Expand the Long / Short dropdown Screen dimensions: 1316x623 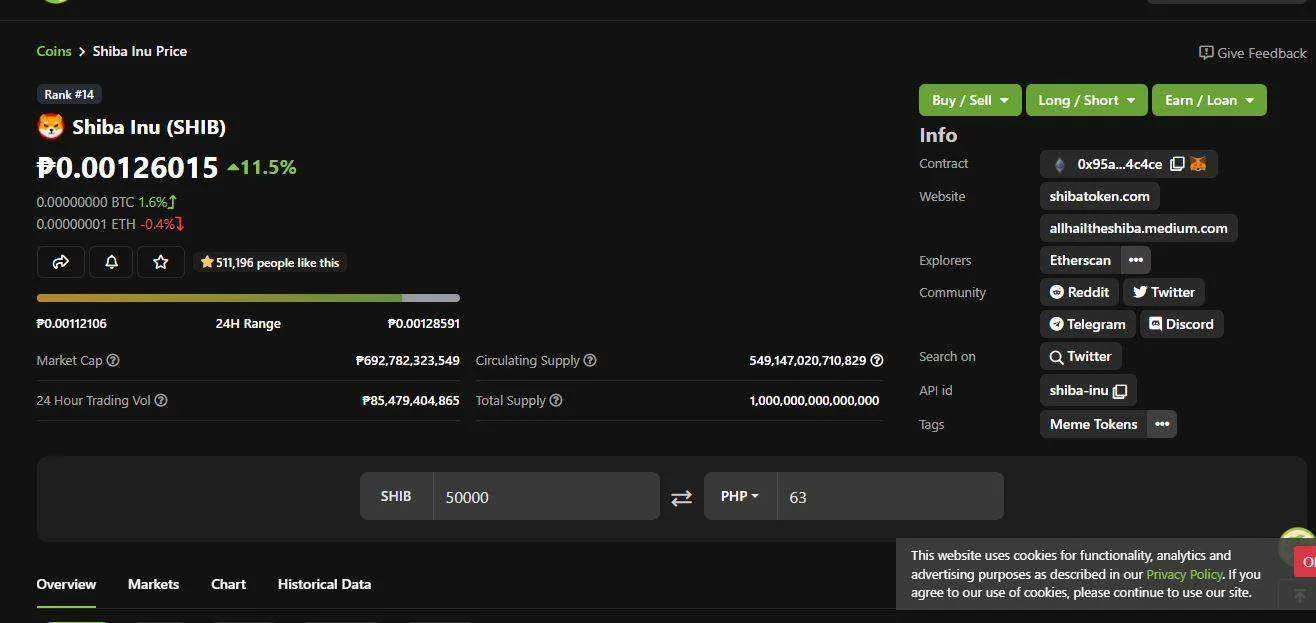click(x=1086, y=100)
